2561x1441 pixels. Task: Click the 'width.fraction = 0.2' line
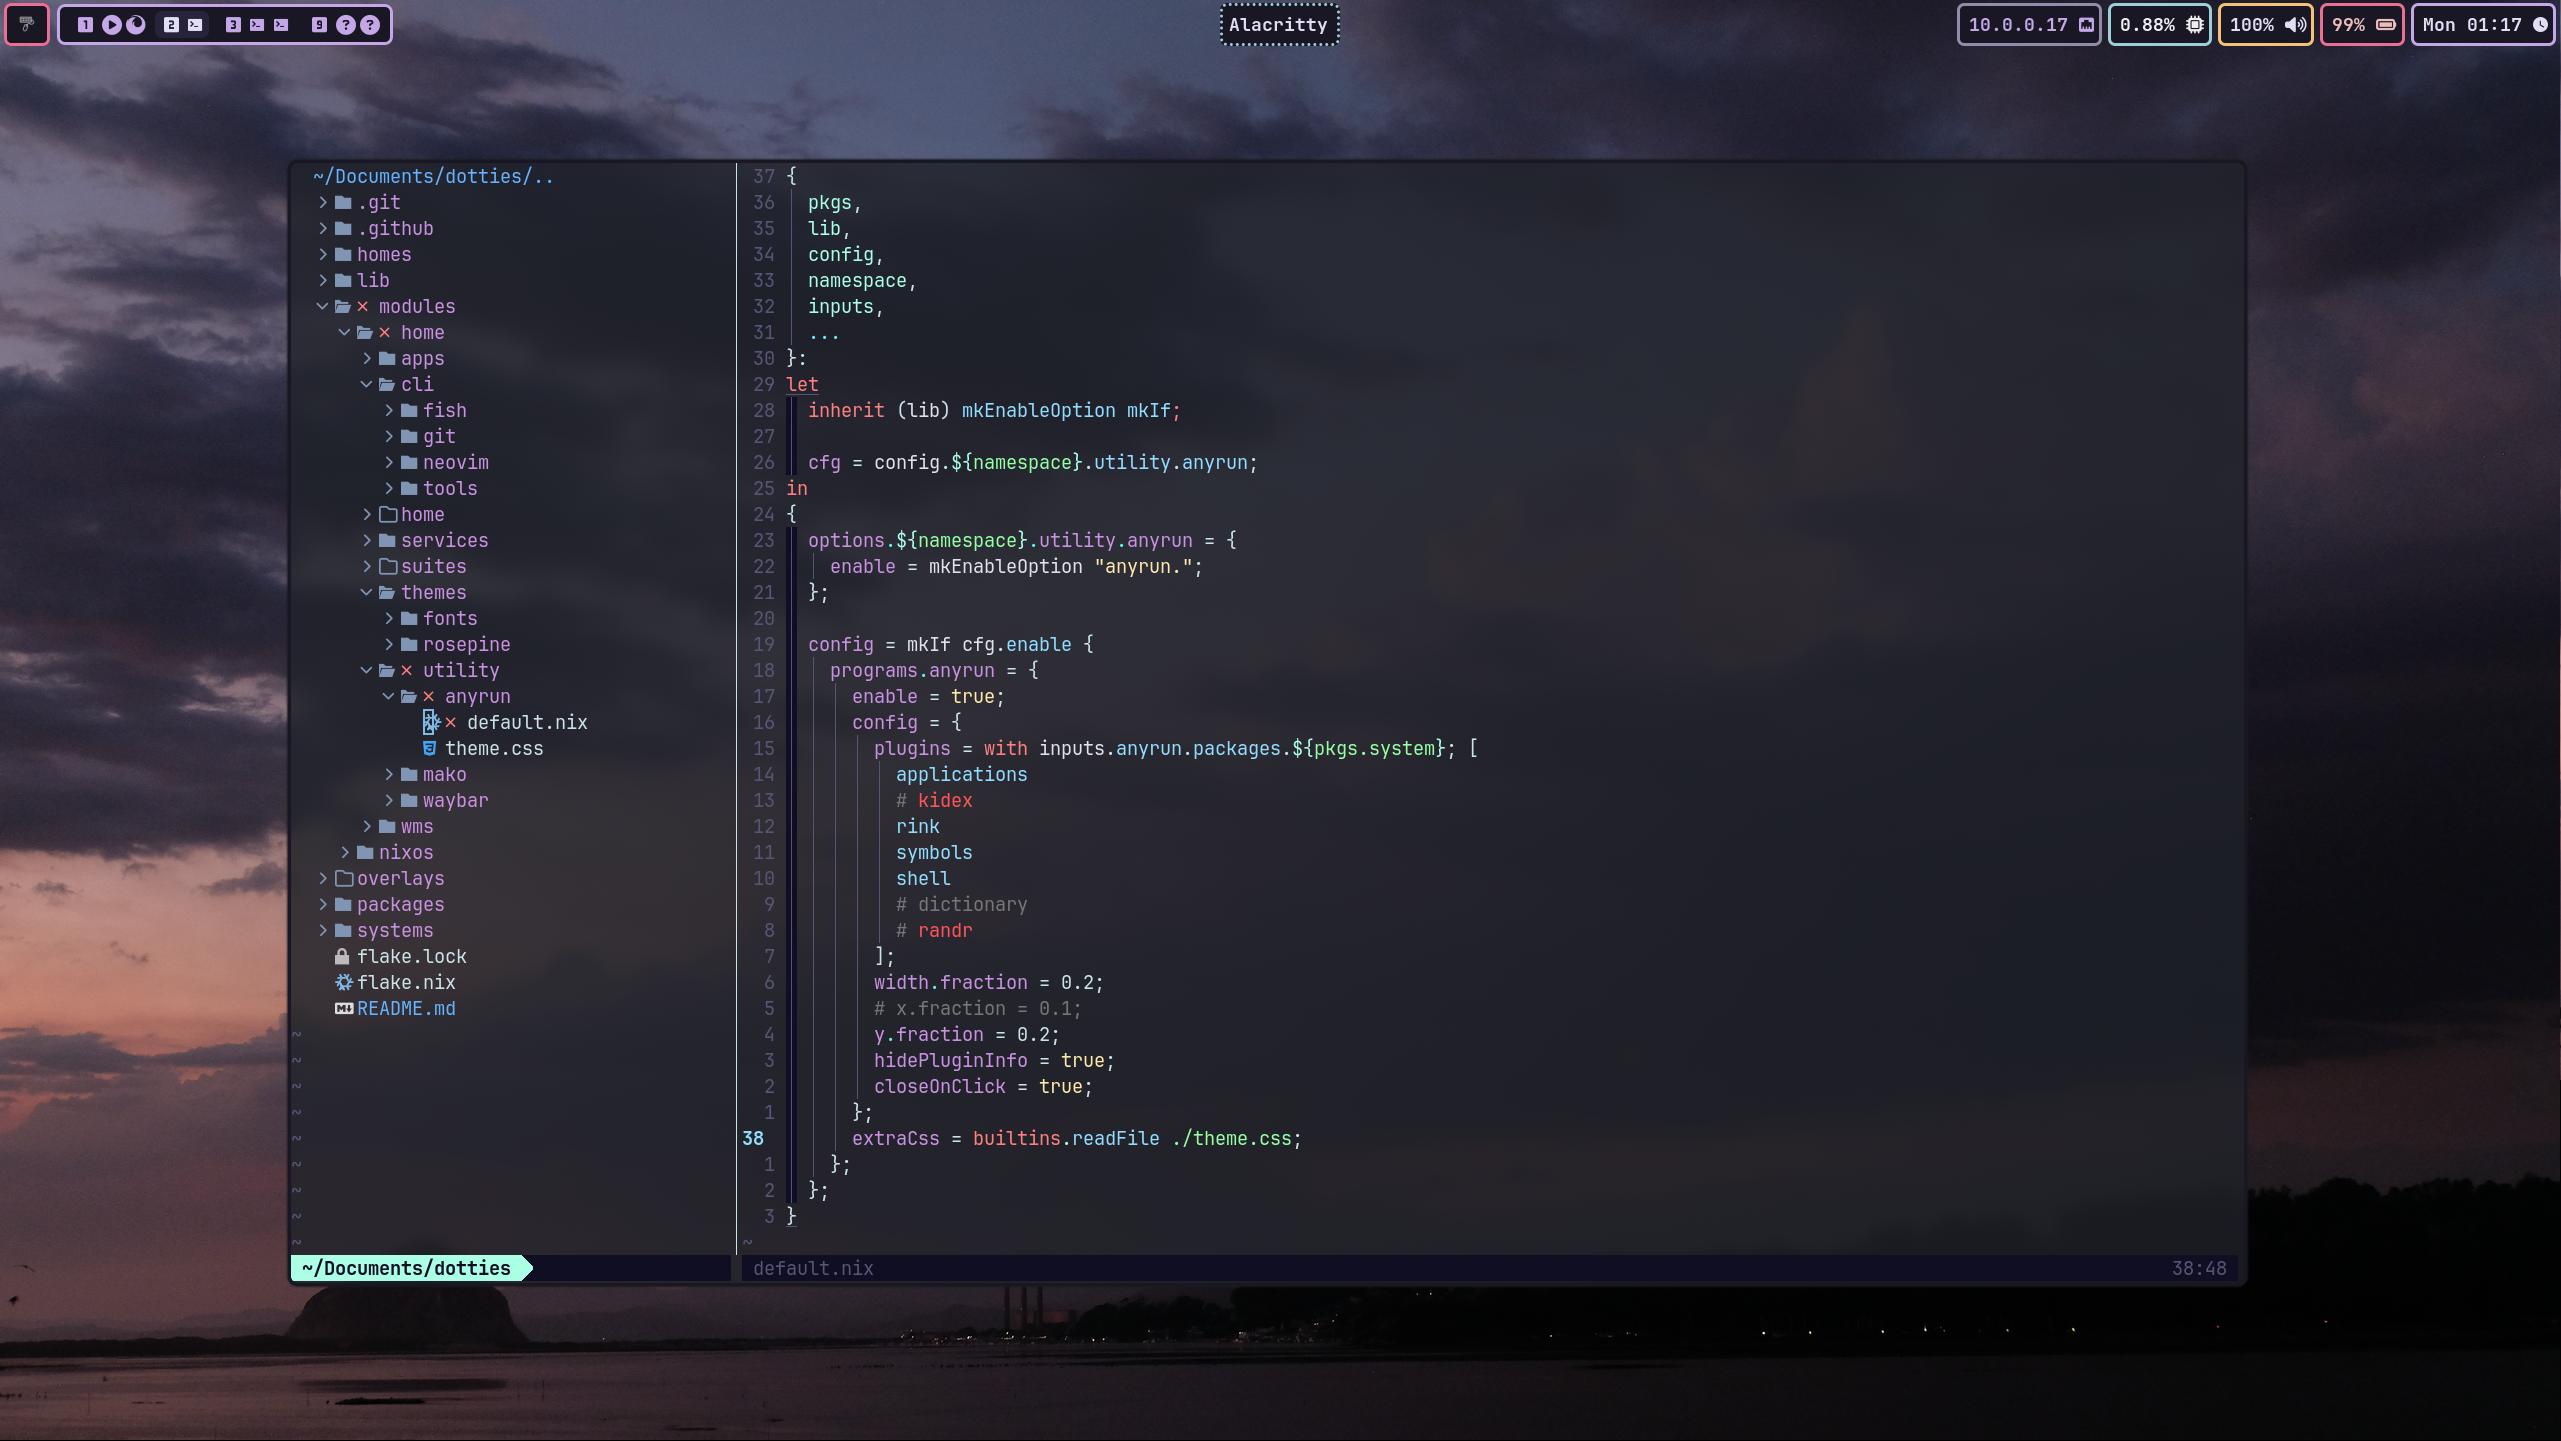point(988,982)
